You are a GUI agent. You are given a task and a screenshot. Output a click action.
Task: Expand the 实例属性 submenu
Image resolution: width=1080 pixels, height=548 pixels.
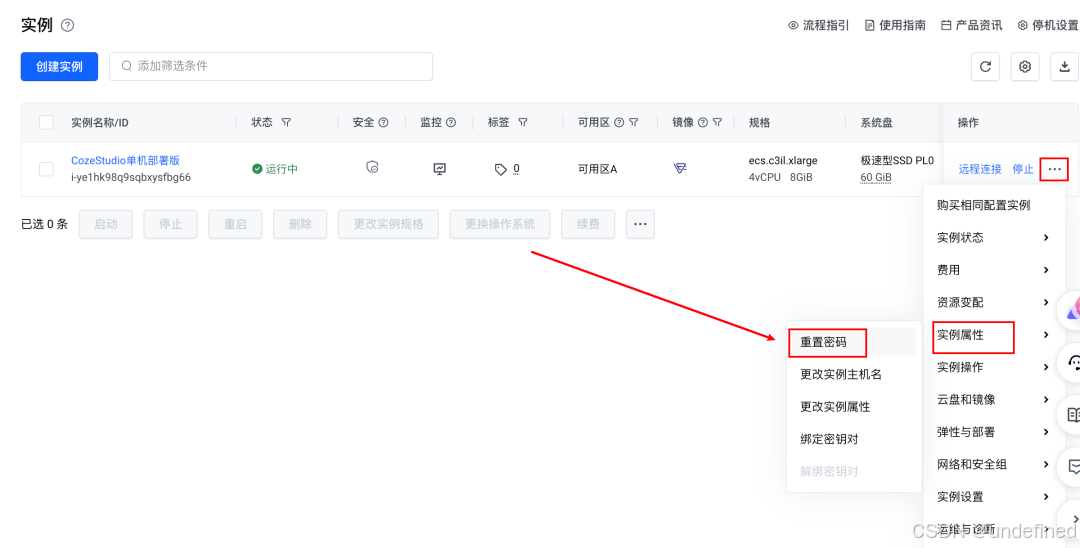click(x=992, y=335)
